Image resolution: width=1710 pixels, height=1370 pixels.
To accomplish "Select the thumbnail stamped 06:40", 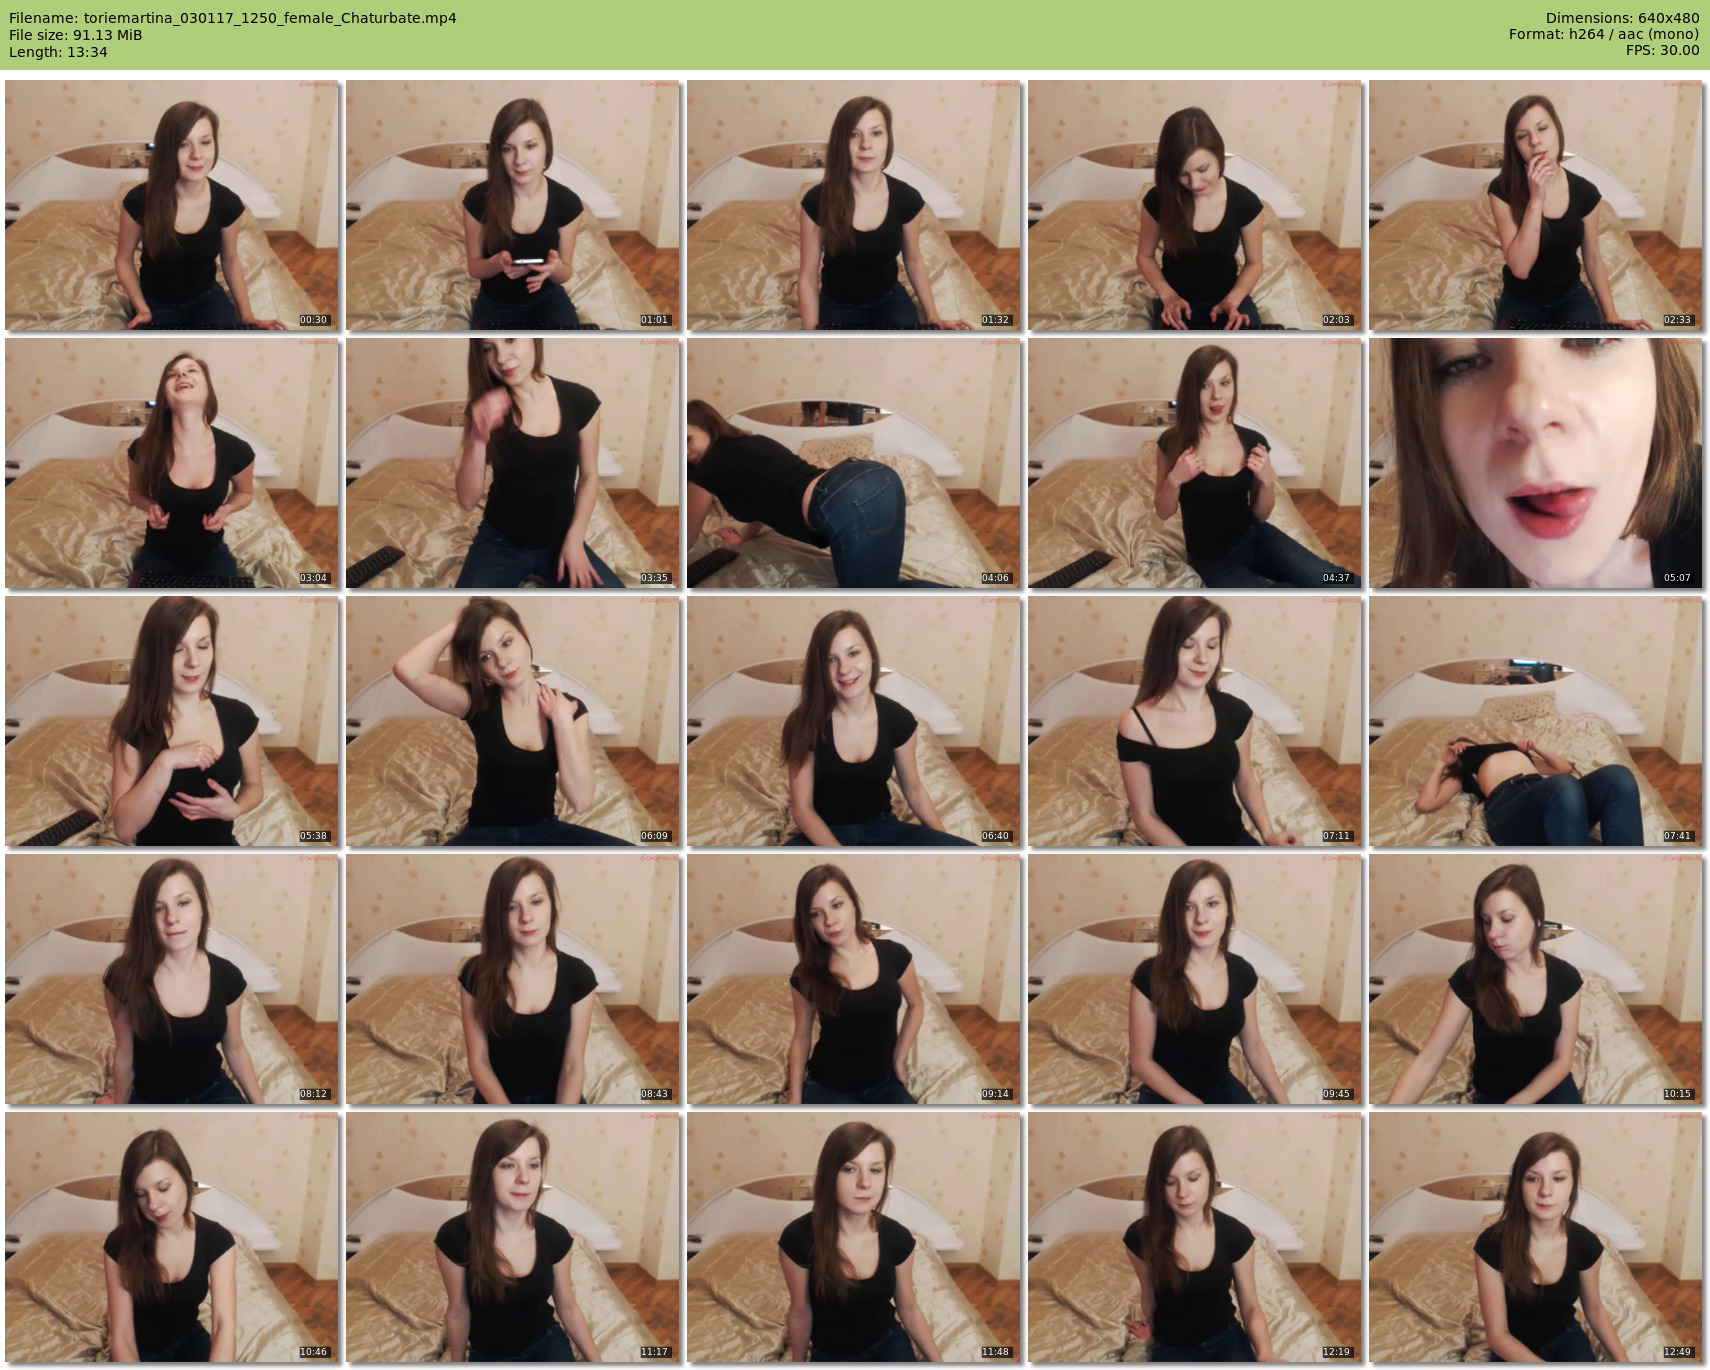I will click(854, 721).
